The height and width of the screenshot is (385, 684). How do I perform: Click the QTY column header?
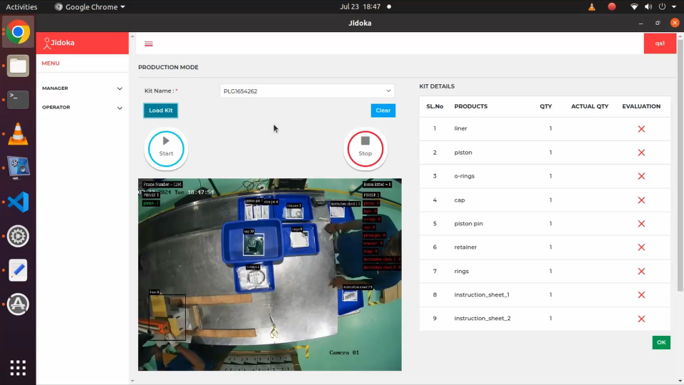pos(546,106)
